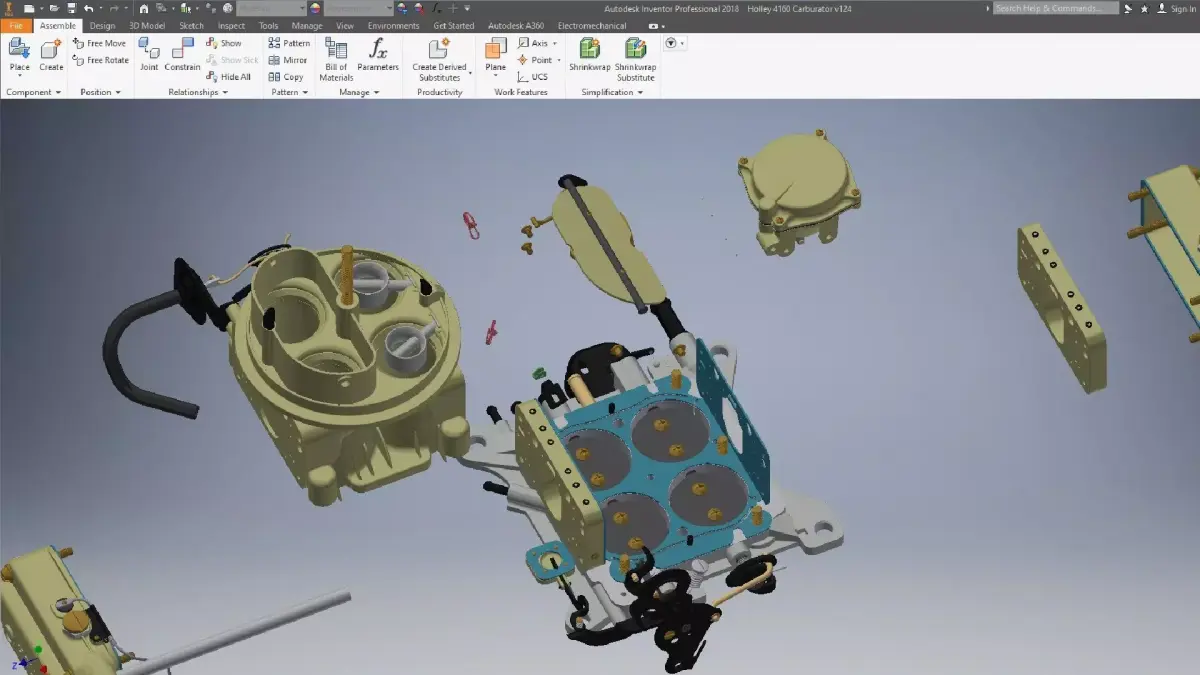The width and height of the screenshot is (1200, 675).
Task: Select the Plane work feature tool
Action: 495,55
